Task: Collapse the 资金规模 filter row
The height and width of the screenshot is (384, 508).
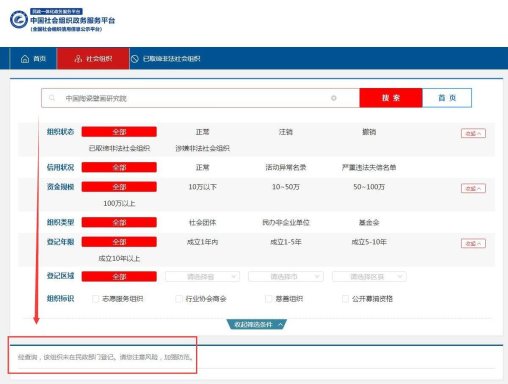Action: [473, 188]
